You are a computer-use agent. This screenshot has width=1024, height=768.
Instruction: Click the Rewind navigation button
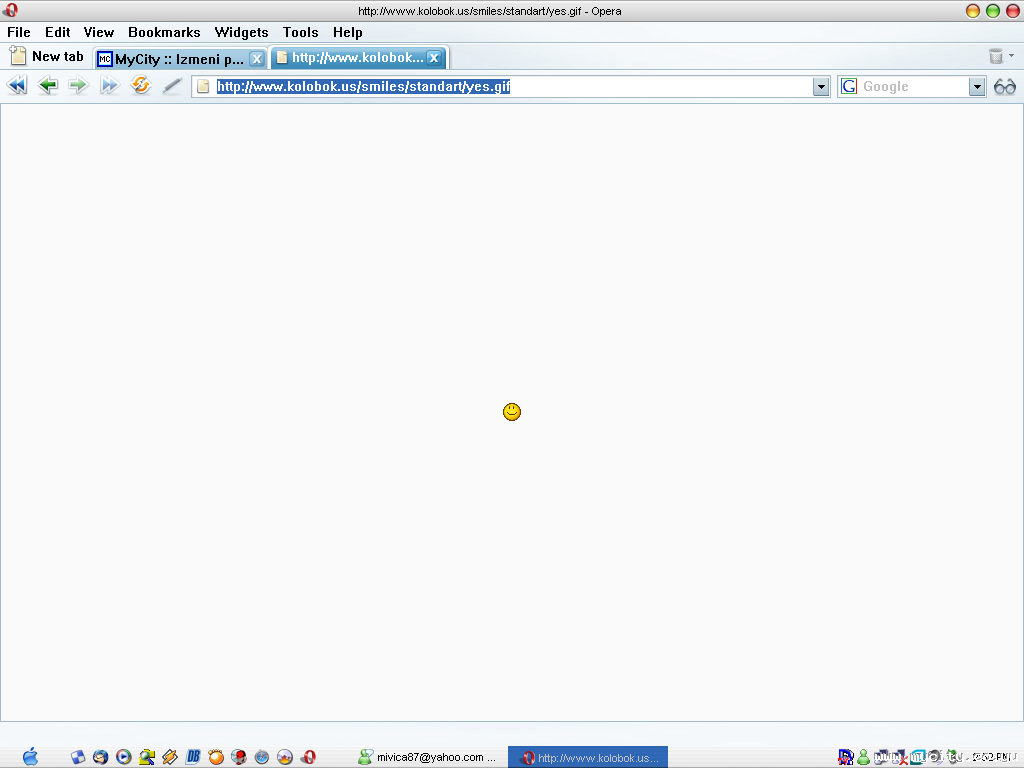pos(17,86)
